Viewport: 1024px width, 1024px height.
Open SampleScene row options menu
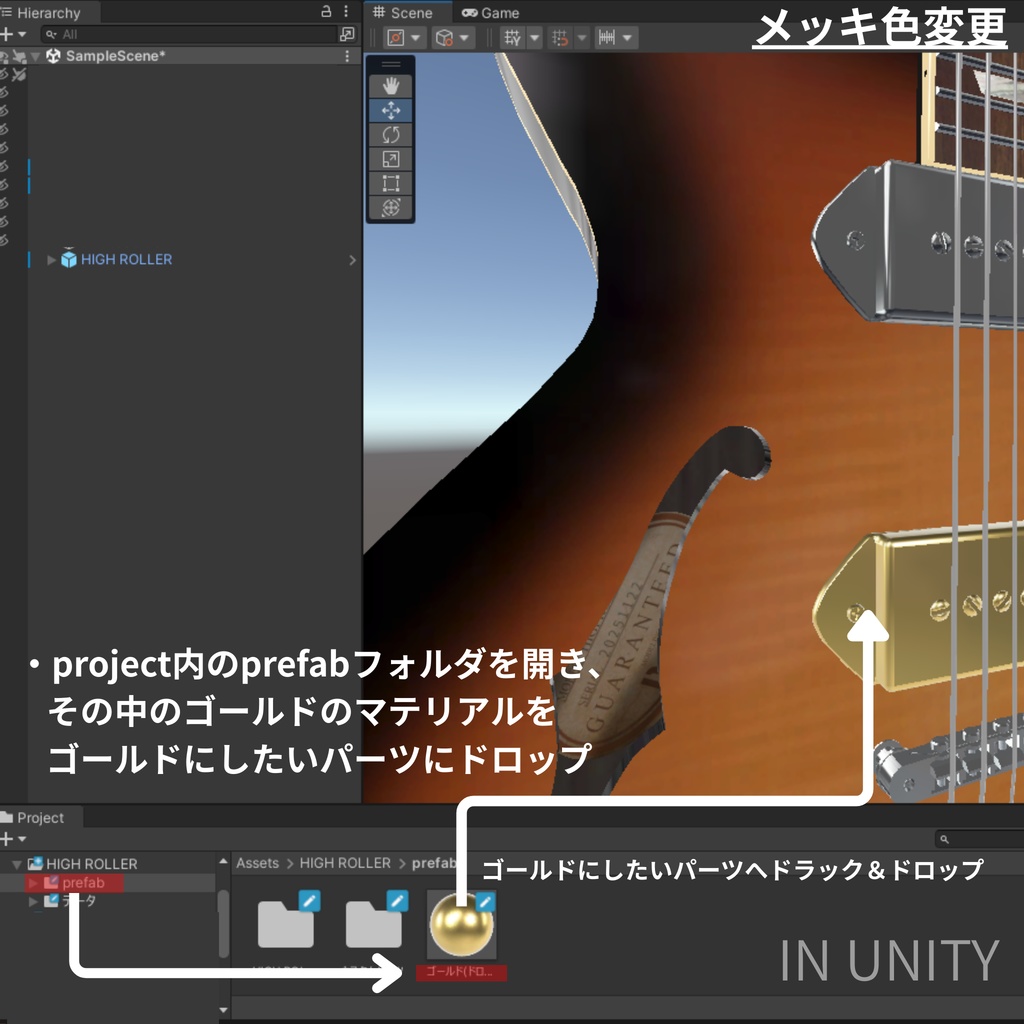point(347,56)
